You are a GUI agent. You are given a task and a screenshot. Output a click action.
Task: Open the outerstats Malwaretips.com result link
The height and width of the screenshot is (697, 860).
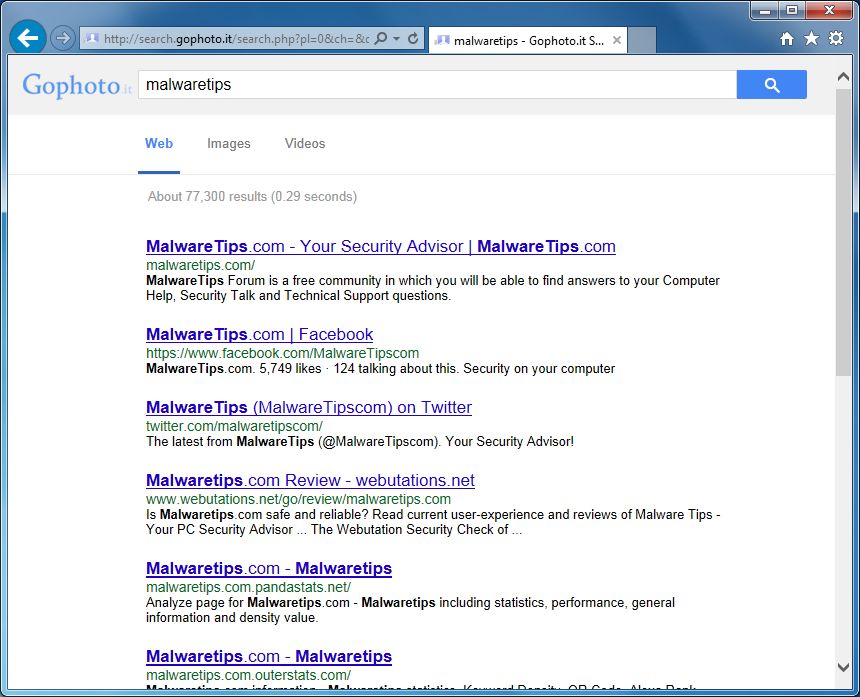pos(269,656)
